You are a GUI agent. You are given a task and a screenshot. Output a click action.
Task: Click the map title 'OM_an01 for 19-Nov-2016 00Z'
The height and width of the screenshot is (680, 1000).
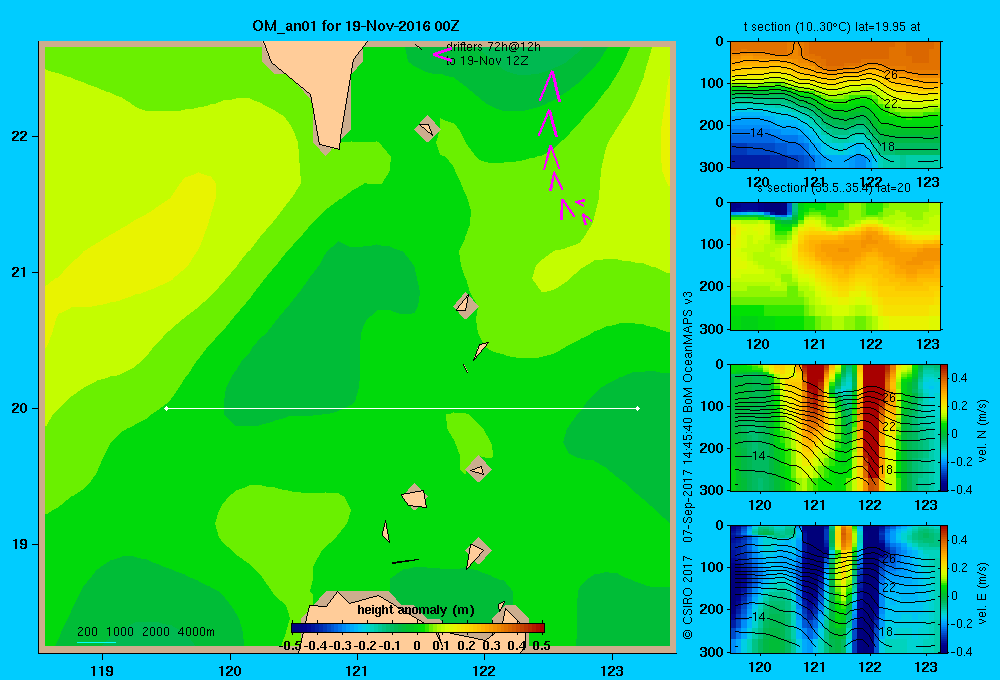tap(356, 26)
